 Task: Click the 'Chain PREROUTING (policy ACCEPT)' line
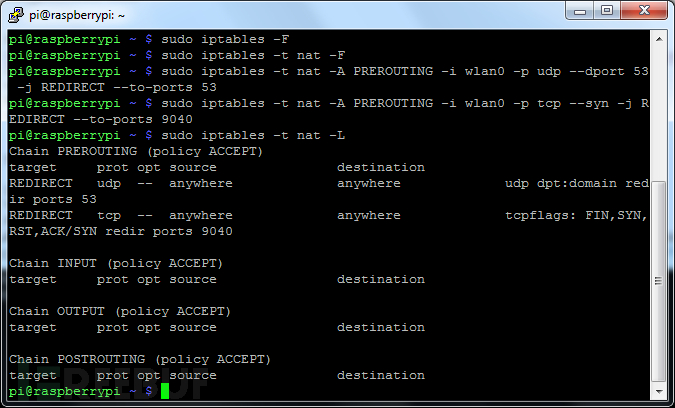point(136,151)
